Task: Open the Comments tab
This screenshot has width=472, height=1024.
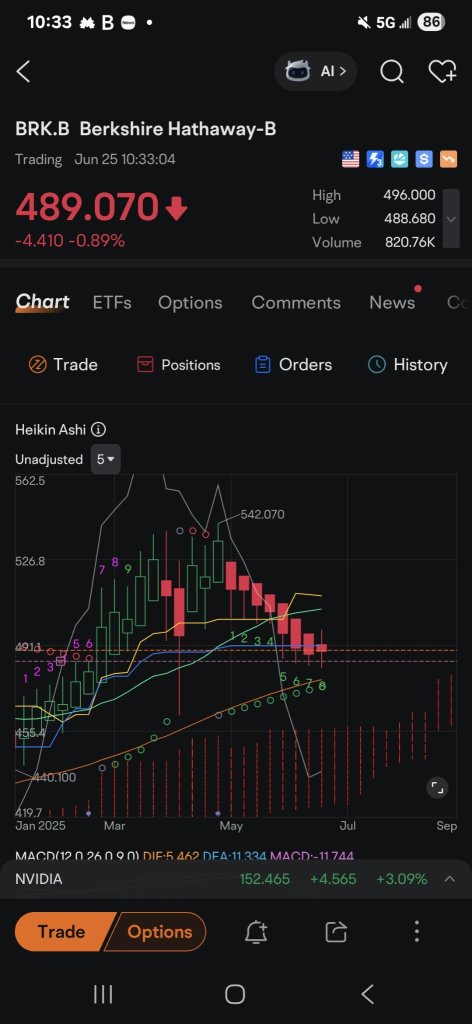Action: click(296, 302)
